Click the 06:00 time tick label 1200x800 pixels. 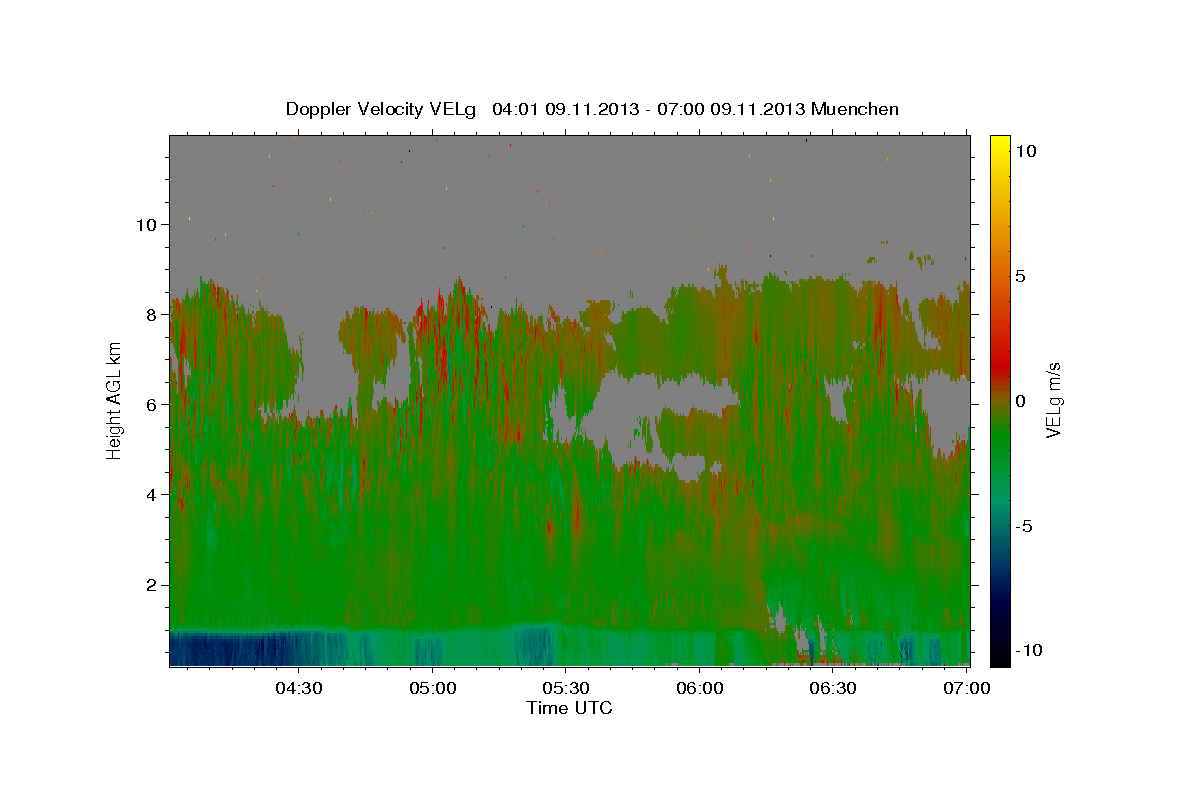click(700, 689)
